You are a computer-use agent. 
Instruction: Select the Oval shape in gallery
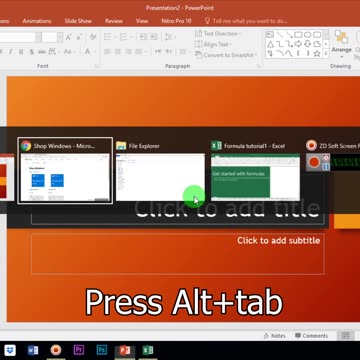[308, 35]
